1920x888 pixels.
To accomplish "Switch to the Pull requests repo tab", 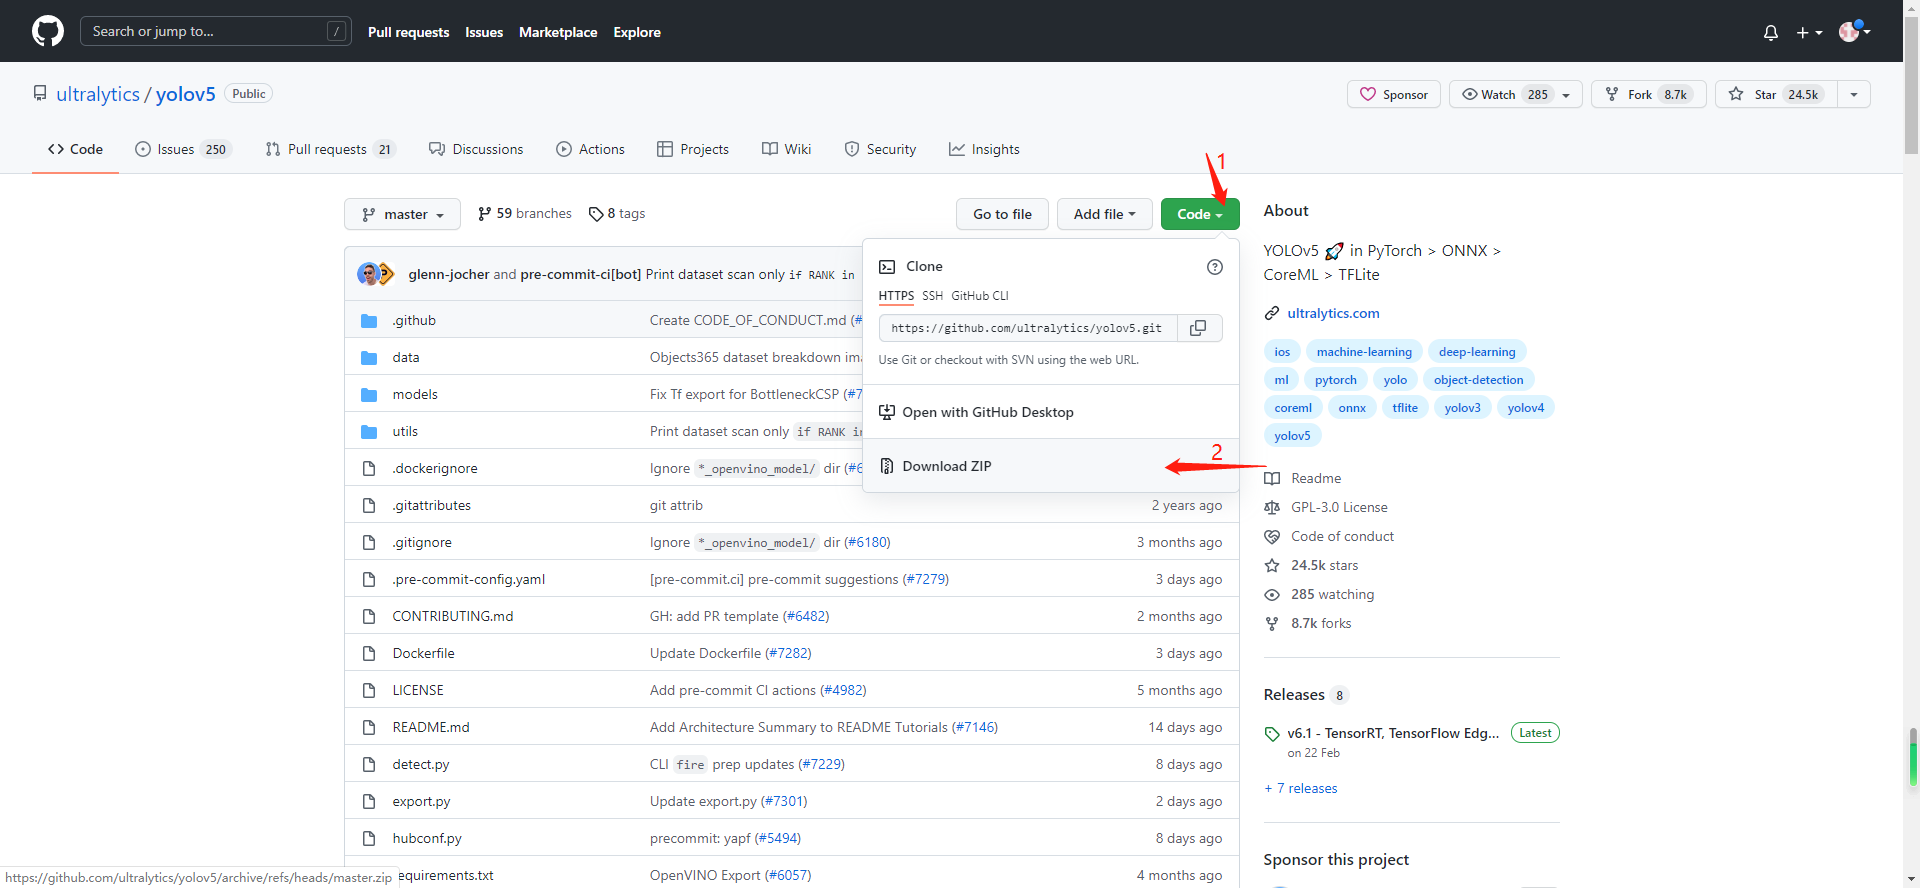I will (331, 149).
